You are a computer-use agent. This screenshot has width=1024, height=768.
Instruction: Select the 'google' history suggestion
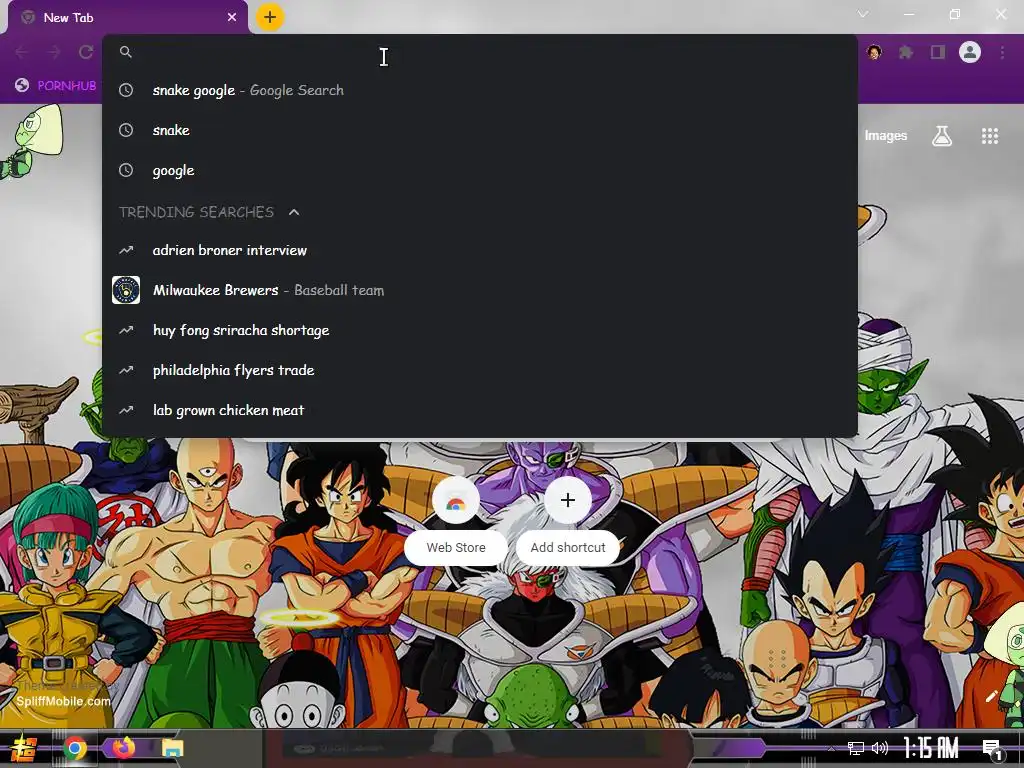[x=480, y=170]
